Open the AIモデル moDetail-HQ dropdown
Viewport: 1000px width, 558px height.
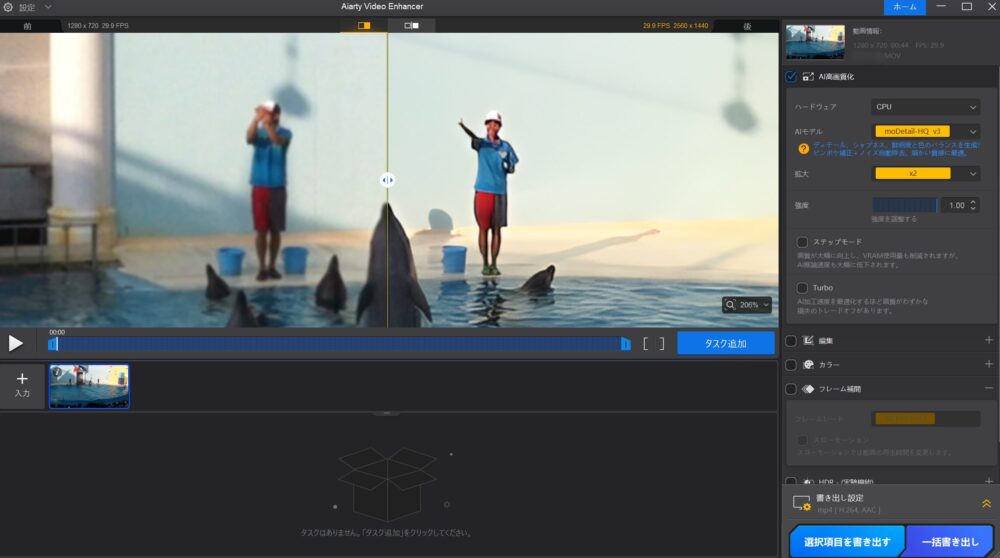925,131
